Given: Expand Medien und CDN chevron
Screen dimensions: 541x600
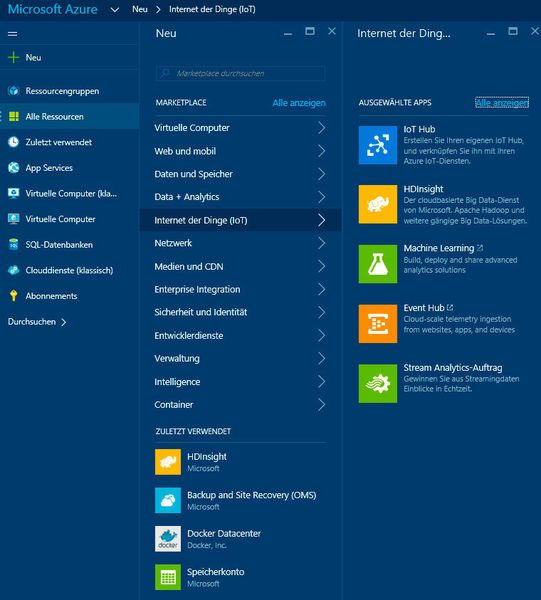Looking at the screenshot, I should [x=322, y=266].
